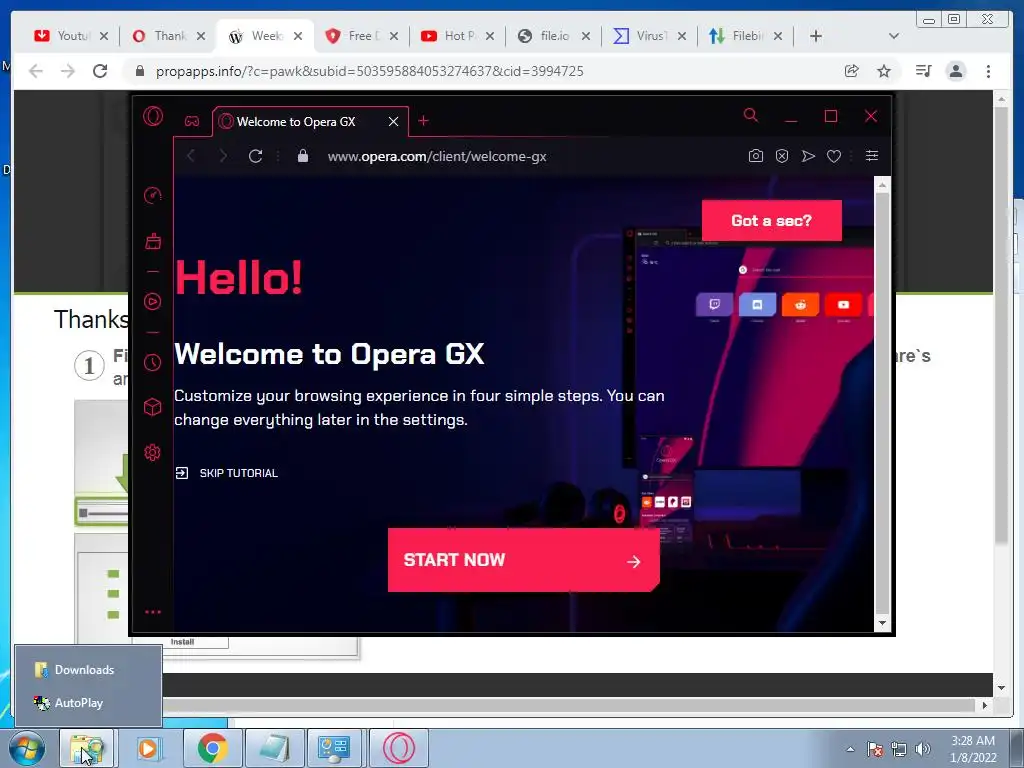
Task: Open Windows Media Player taskbar icon
Action: 149,748
